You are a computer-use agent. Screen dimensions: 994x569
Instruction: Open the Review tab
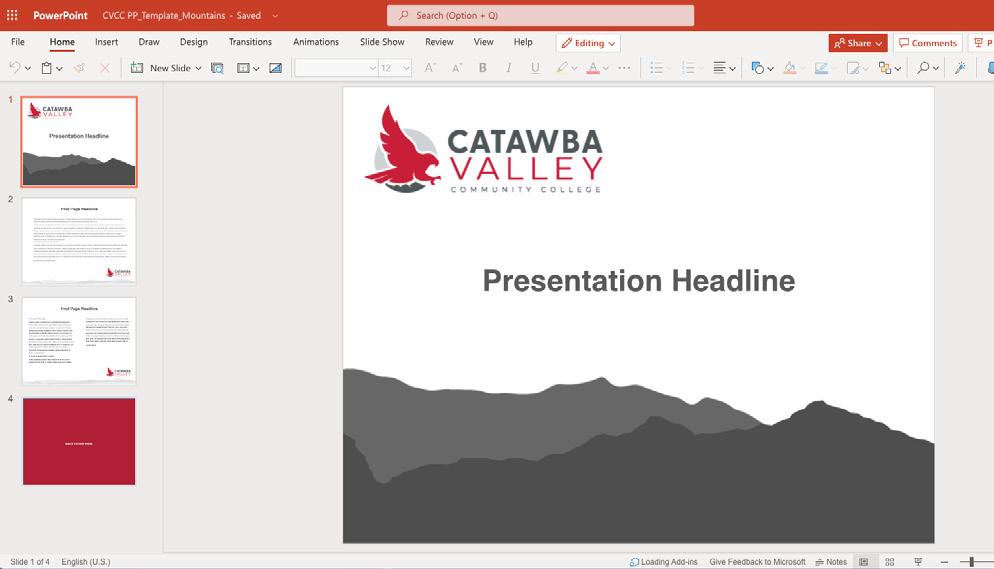tap(439, 42)
